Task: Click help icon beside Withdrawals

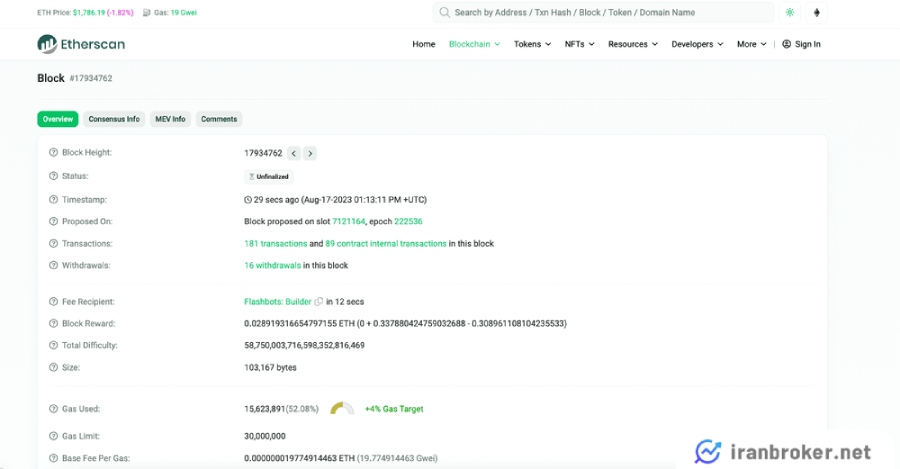Action: pos(53,265)
